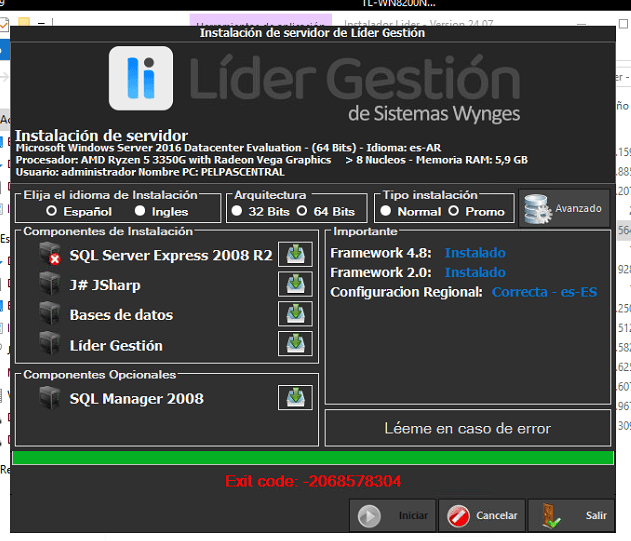Click download icon next to Bases de datos

tap(294, 315)
